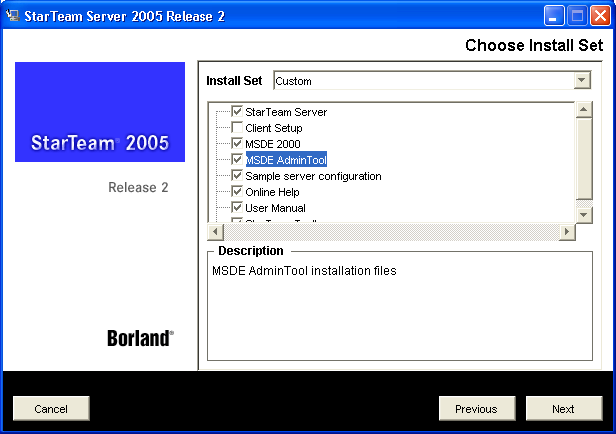Uncheck the Sample server configuration checkbox
Screen dimensions: 616x434
pos(237,176)
